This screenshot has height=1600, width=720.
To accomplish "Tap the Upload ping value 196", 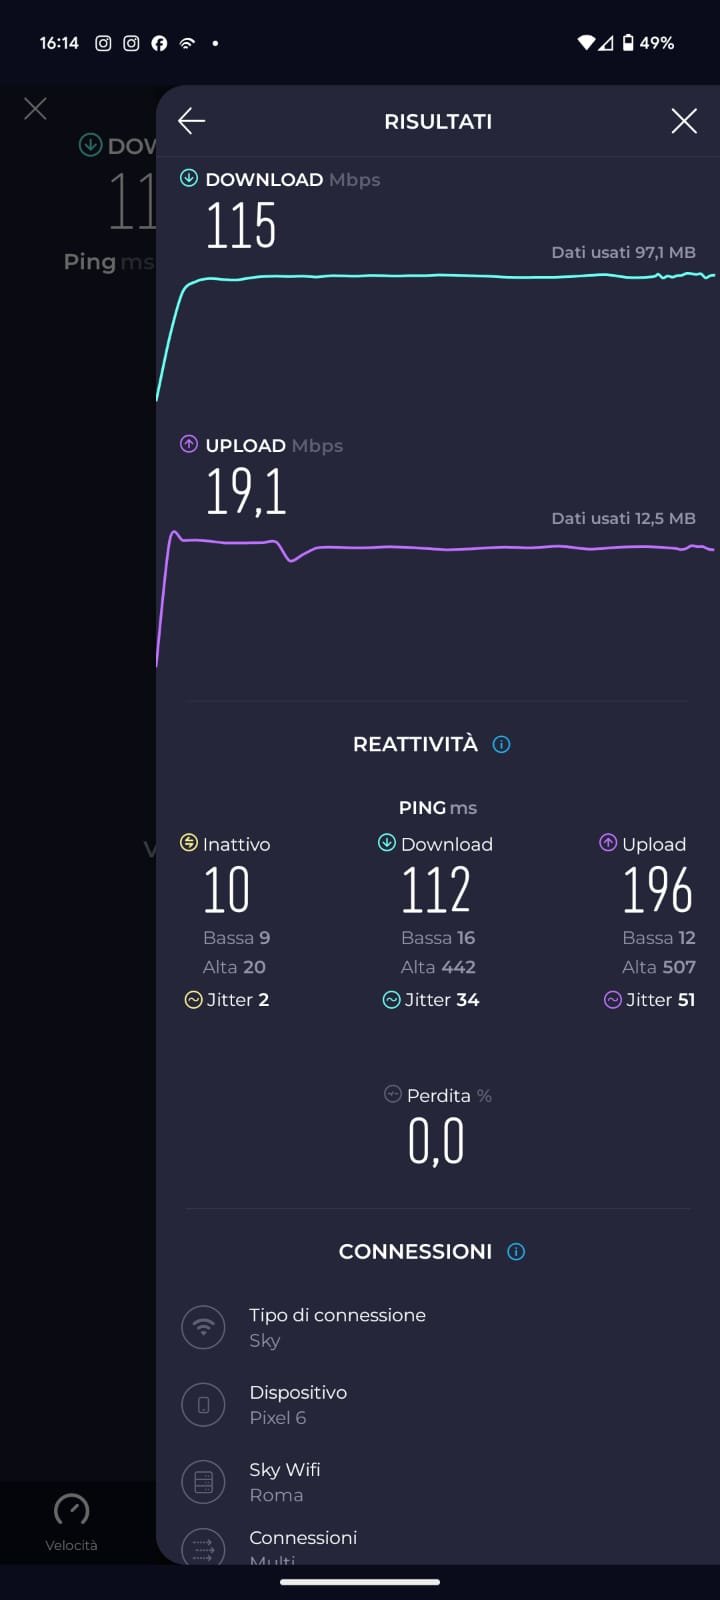I will [x=657, y=890].
